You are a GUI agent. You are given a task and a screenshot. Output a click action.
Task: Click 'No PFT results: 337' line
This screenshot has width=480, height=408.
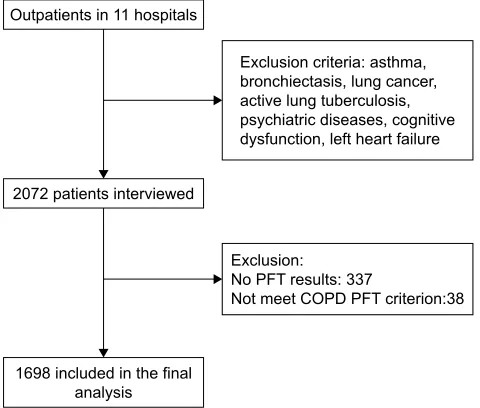(x=301, y=279)
